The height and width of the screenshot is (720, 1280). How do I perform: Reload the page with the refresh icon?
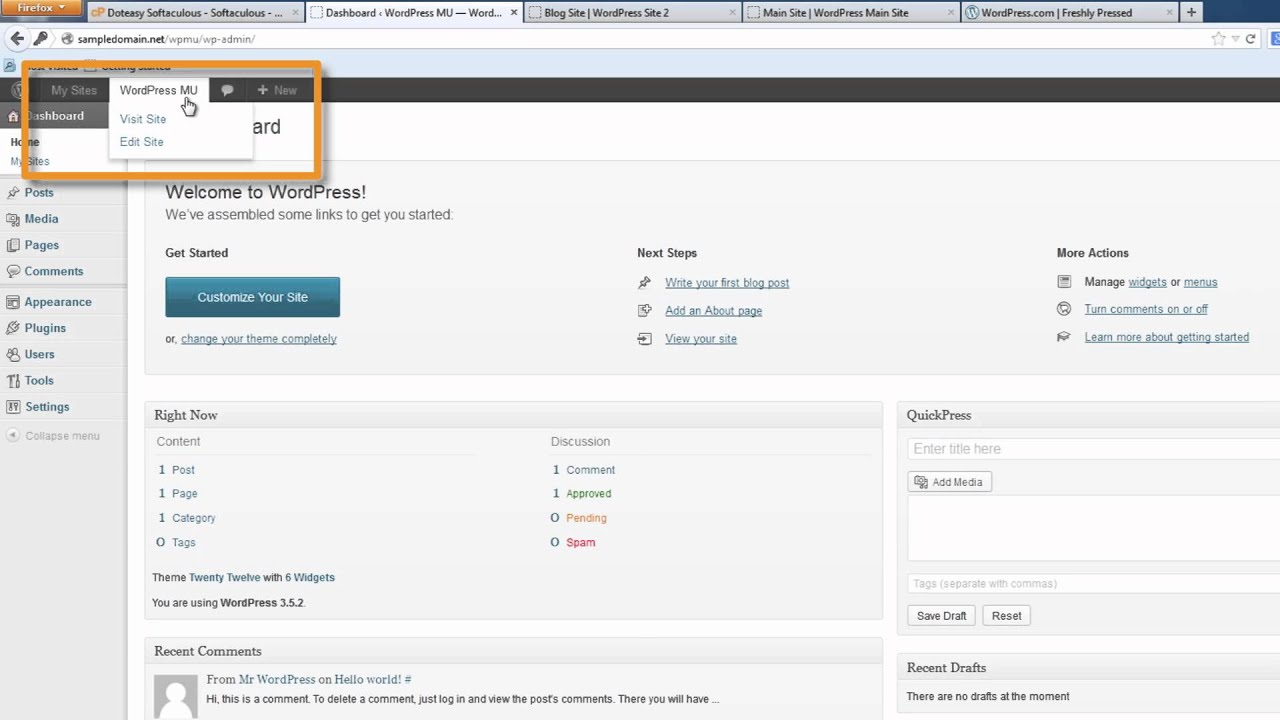1250,39
